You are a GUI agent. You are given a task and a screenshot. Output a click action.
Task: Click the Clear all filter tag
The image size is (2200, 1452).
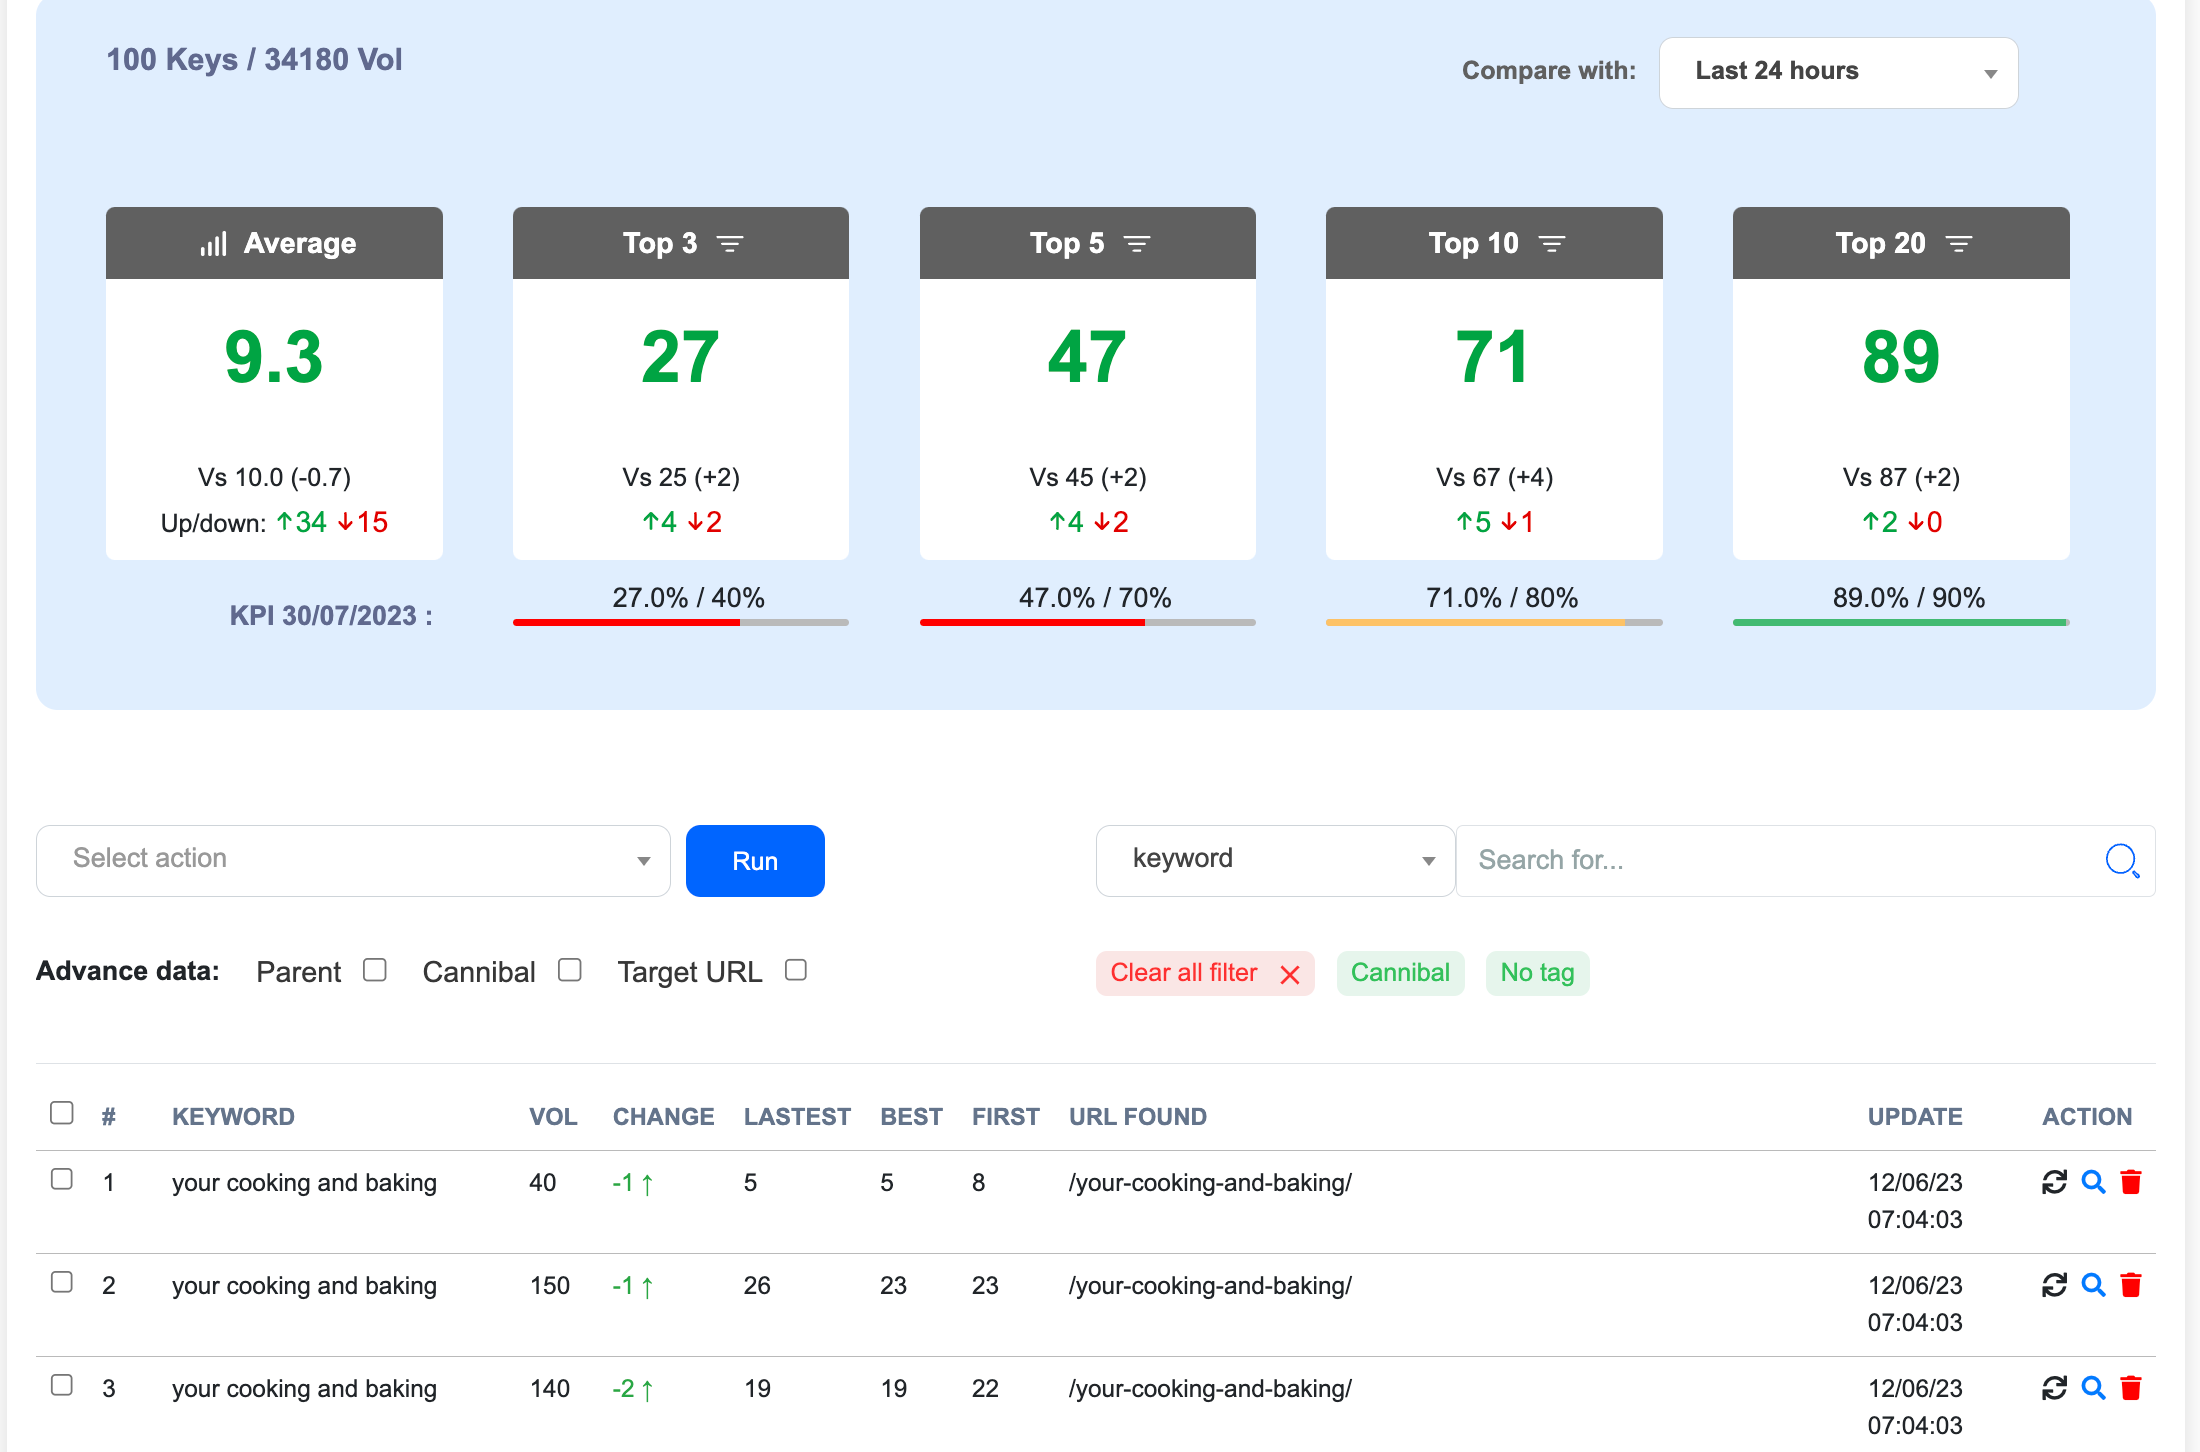[x=1205, y=973]
